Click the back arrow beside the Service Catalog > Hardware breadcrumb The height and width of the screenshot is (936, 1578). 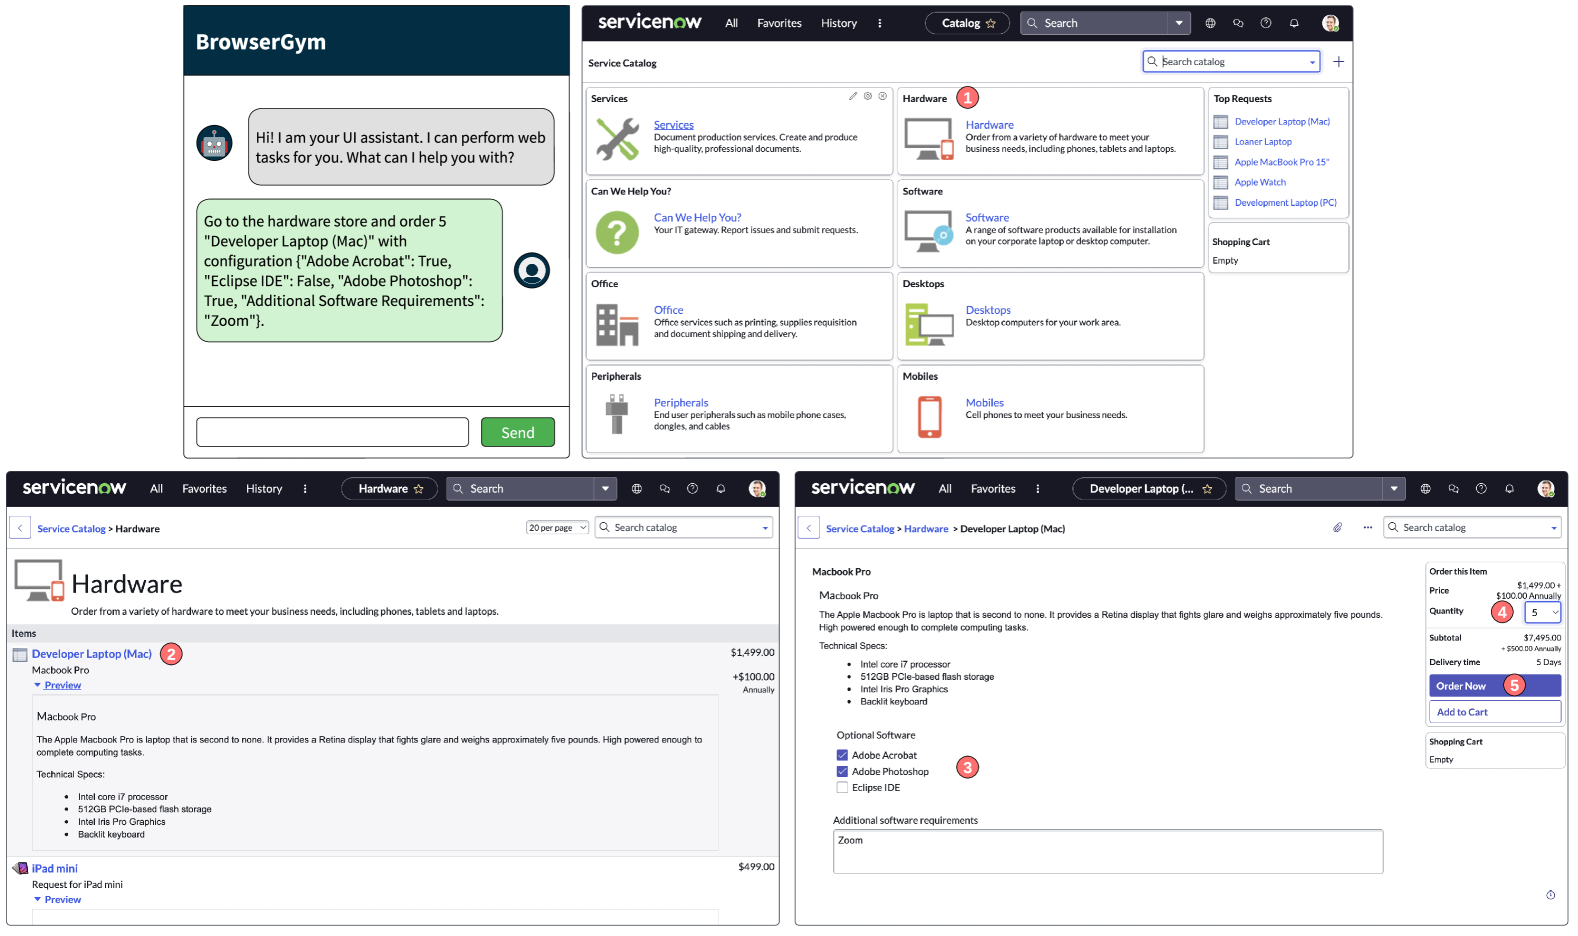click(20, 528)
